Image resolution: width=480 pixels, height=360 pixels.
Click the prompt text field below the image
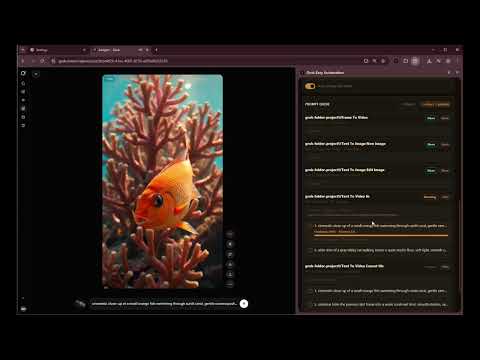click(x=164, y=304)
